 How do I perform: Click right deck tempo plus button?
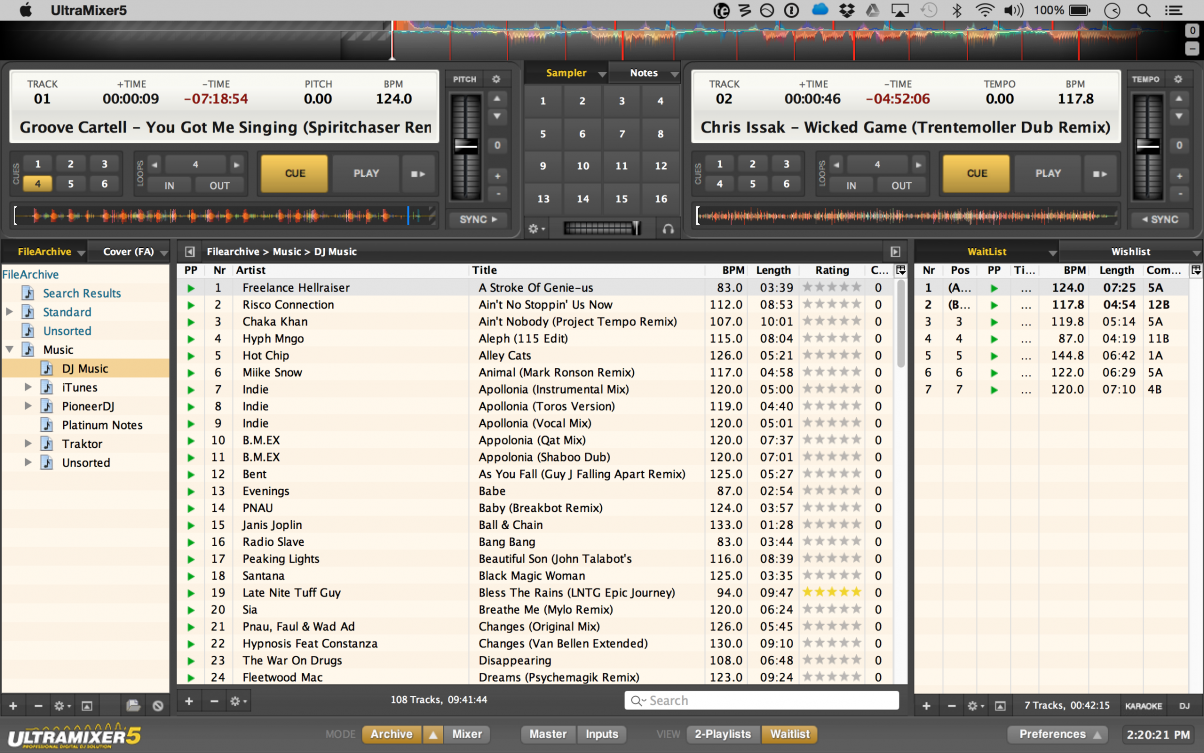coord(1178,176)
